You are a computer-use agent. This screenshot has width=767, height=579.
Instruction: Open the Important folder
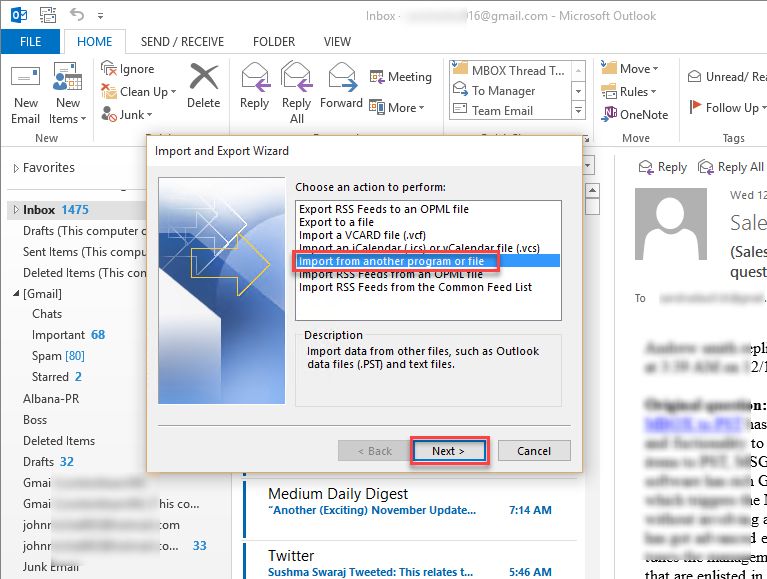[x=68, y=335]
